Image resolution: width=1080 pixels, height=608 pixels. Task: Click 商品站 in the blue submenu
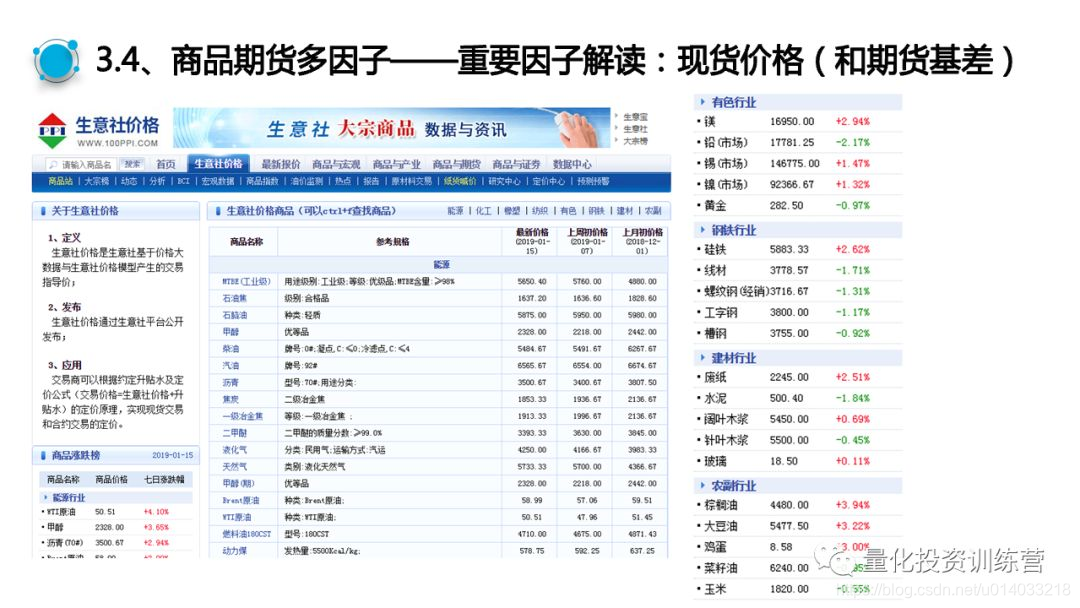click(60, 181)
